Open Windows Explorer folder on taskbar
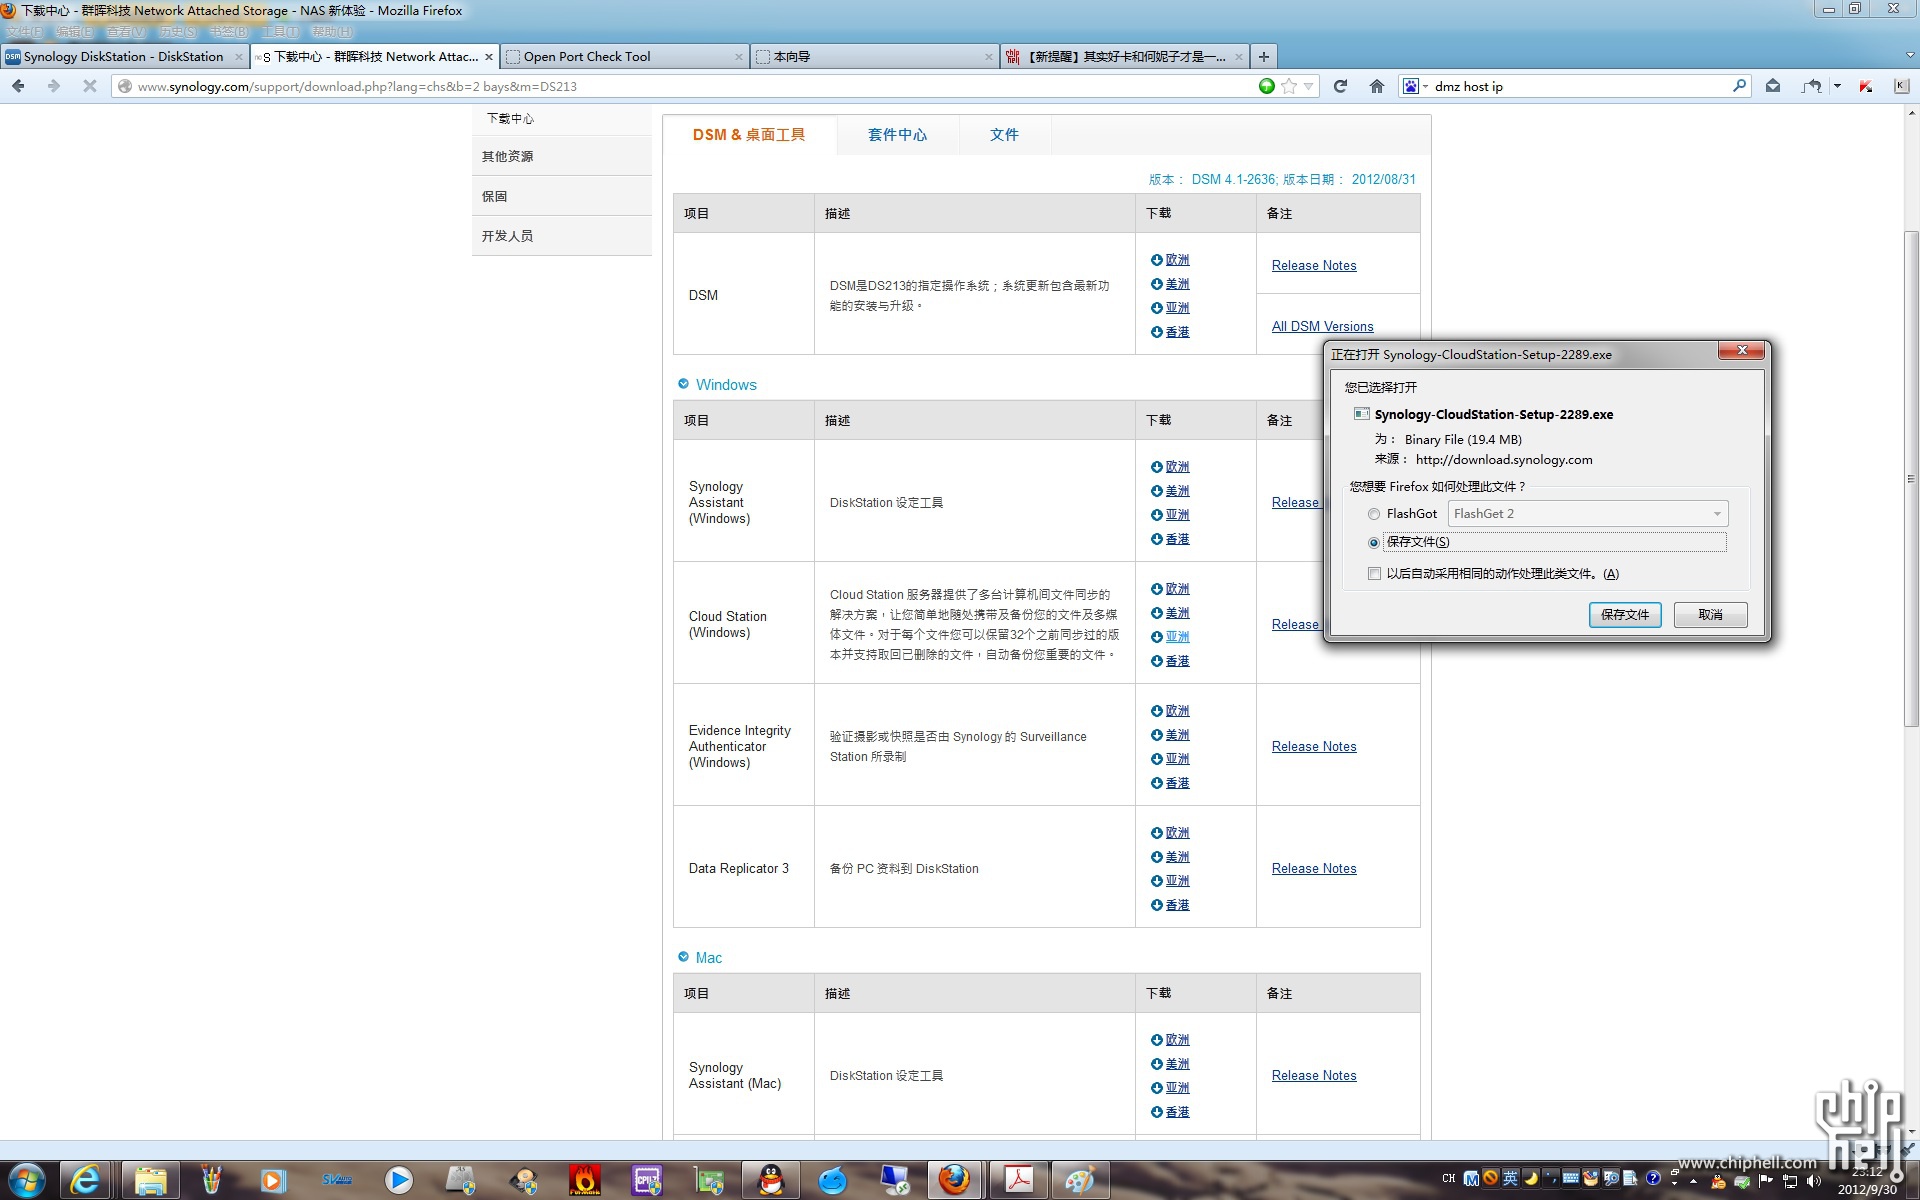This screenshot has height=1200, width=1920. tap(151, 1180)
